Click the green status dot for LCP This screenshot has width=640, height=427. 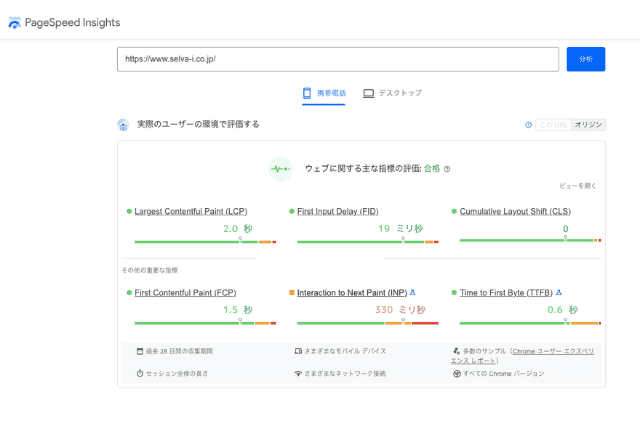(x=129, y=211)
